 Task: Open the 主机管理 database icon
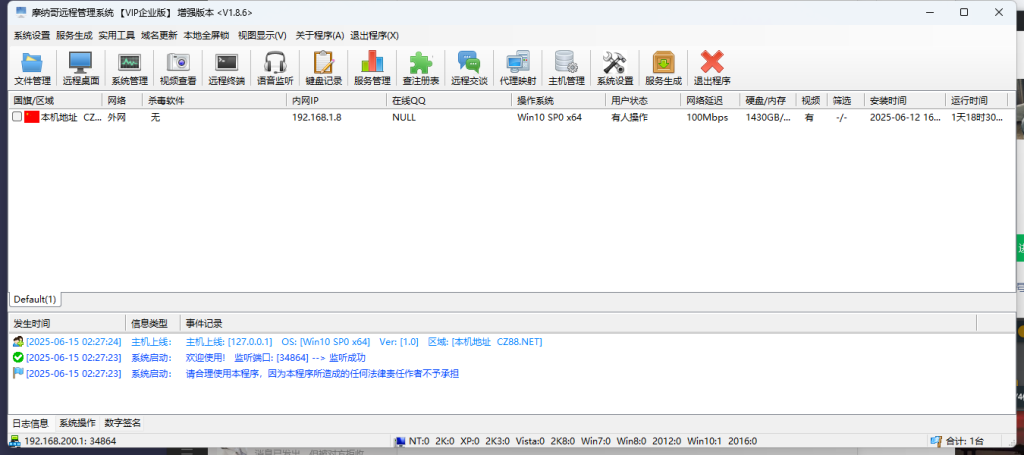pos(566,69)
